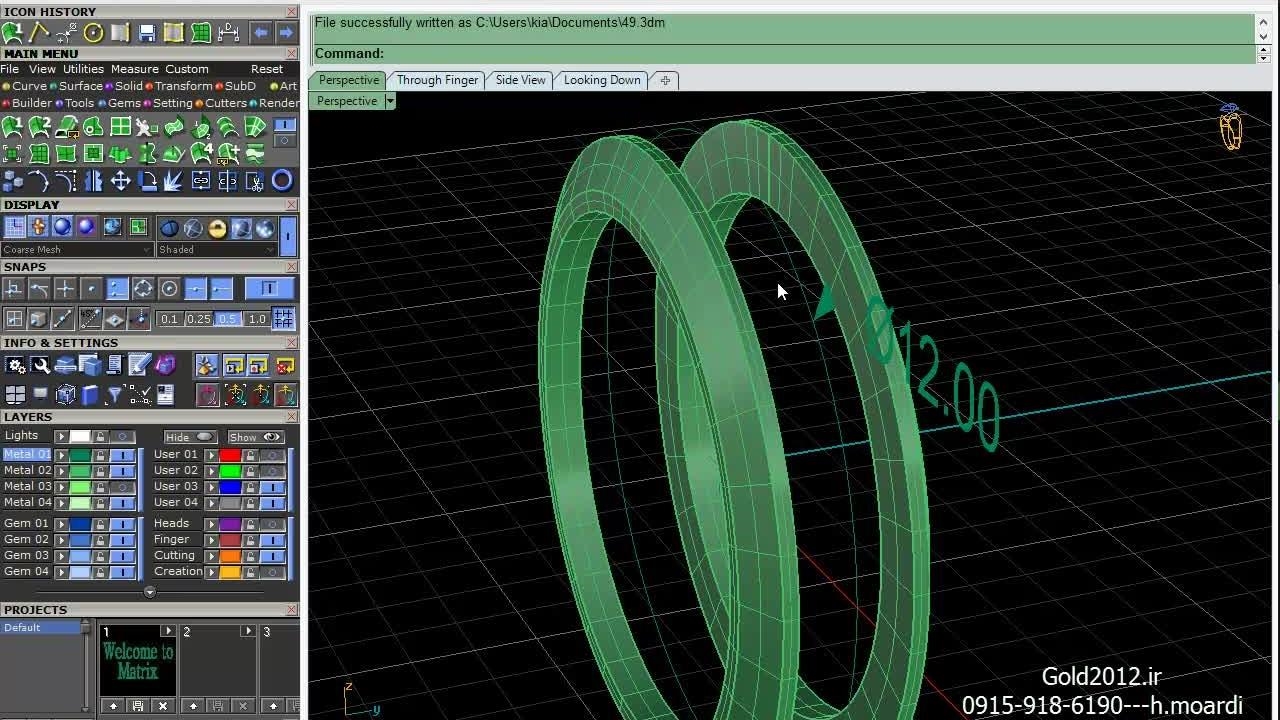Switch to the Looking Down viewport tab
This screenshot has width=1280, height=720.
coord(602,80)
